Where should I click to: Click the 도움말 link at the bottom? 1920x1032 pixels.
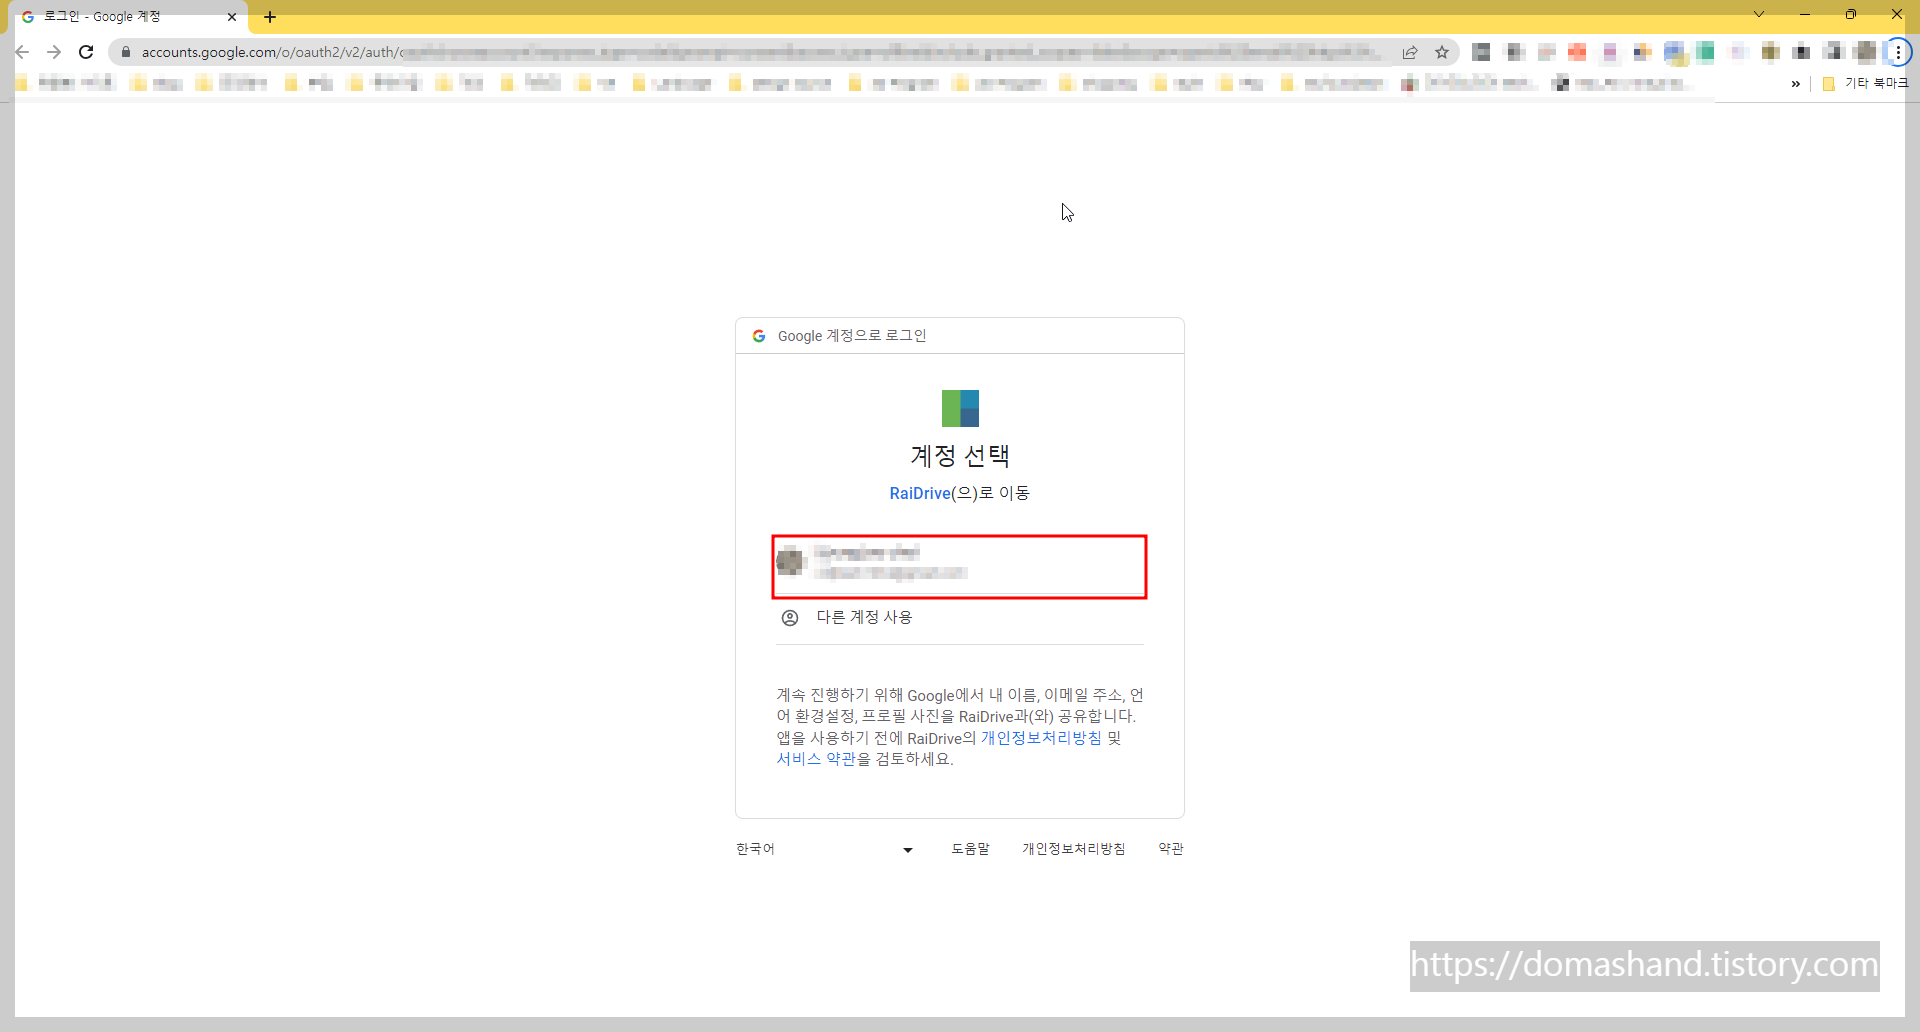[x=970, y=848]
